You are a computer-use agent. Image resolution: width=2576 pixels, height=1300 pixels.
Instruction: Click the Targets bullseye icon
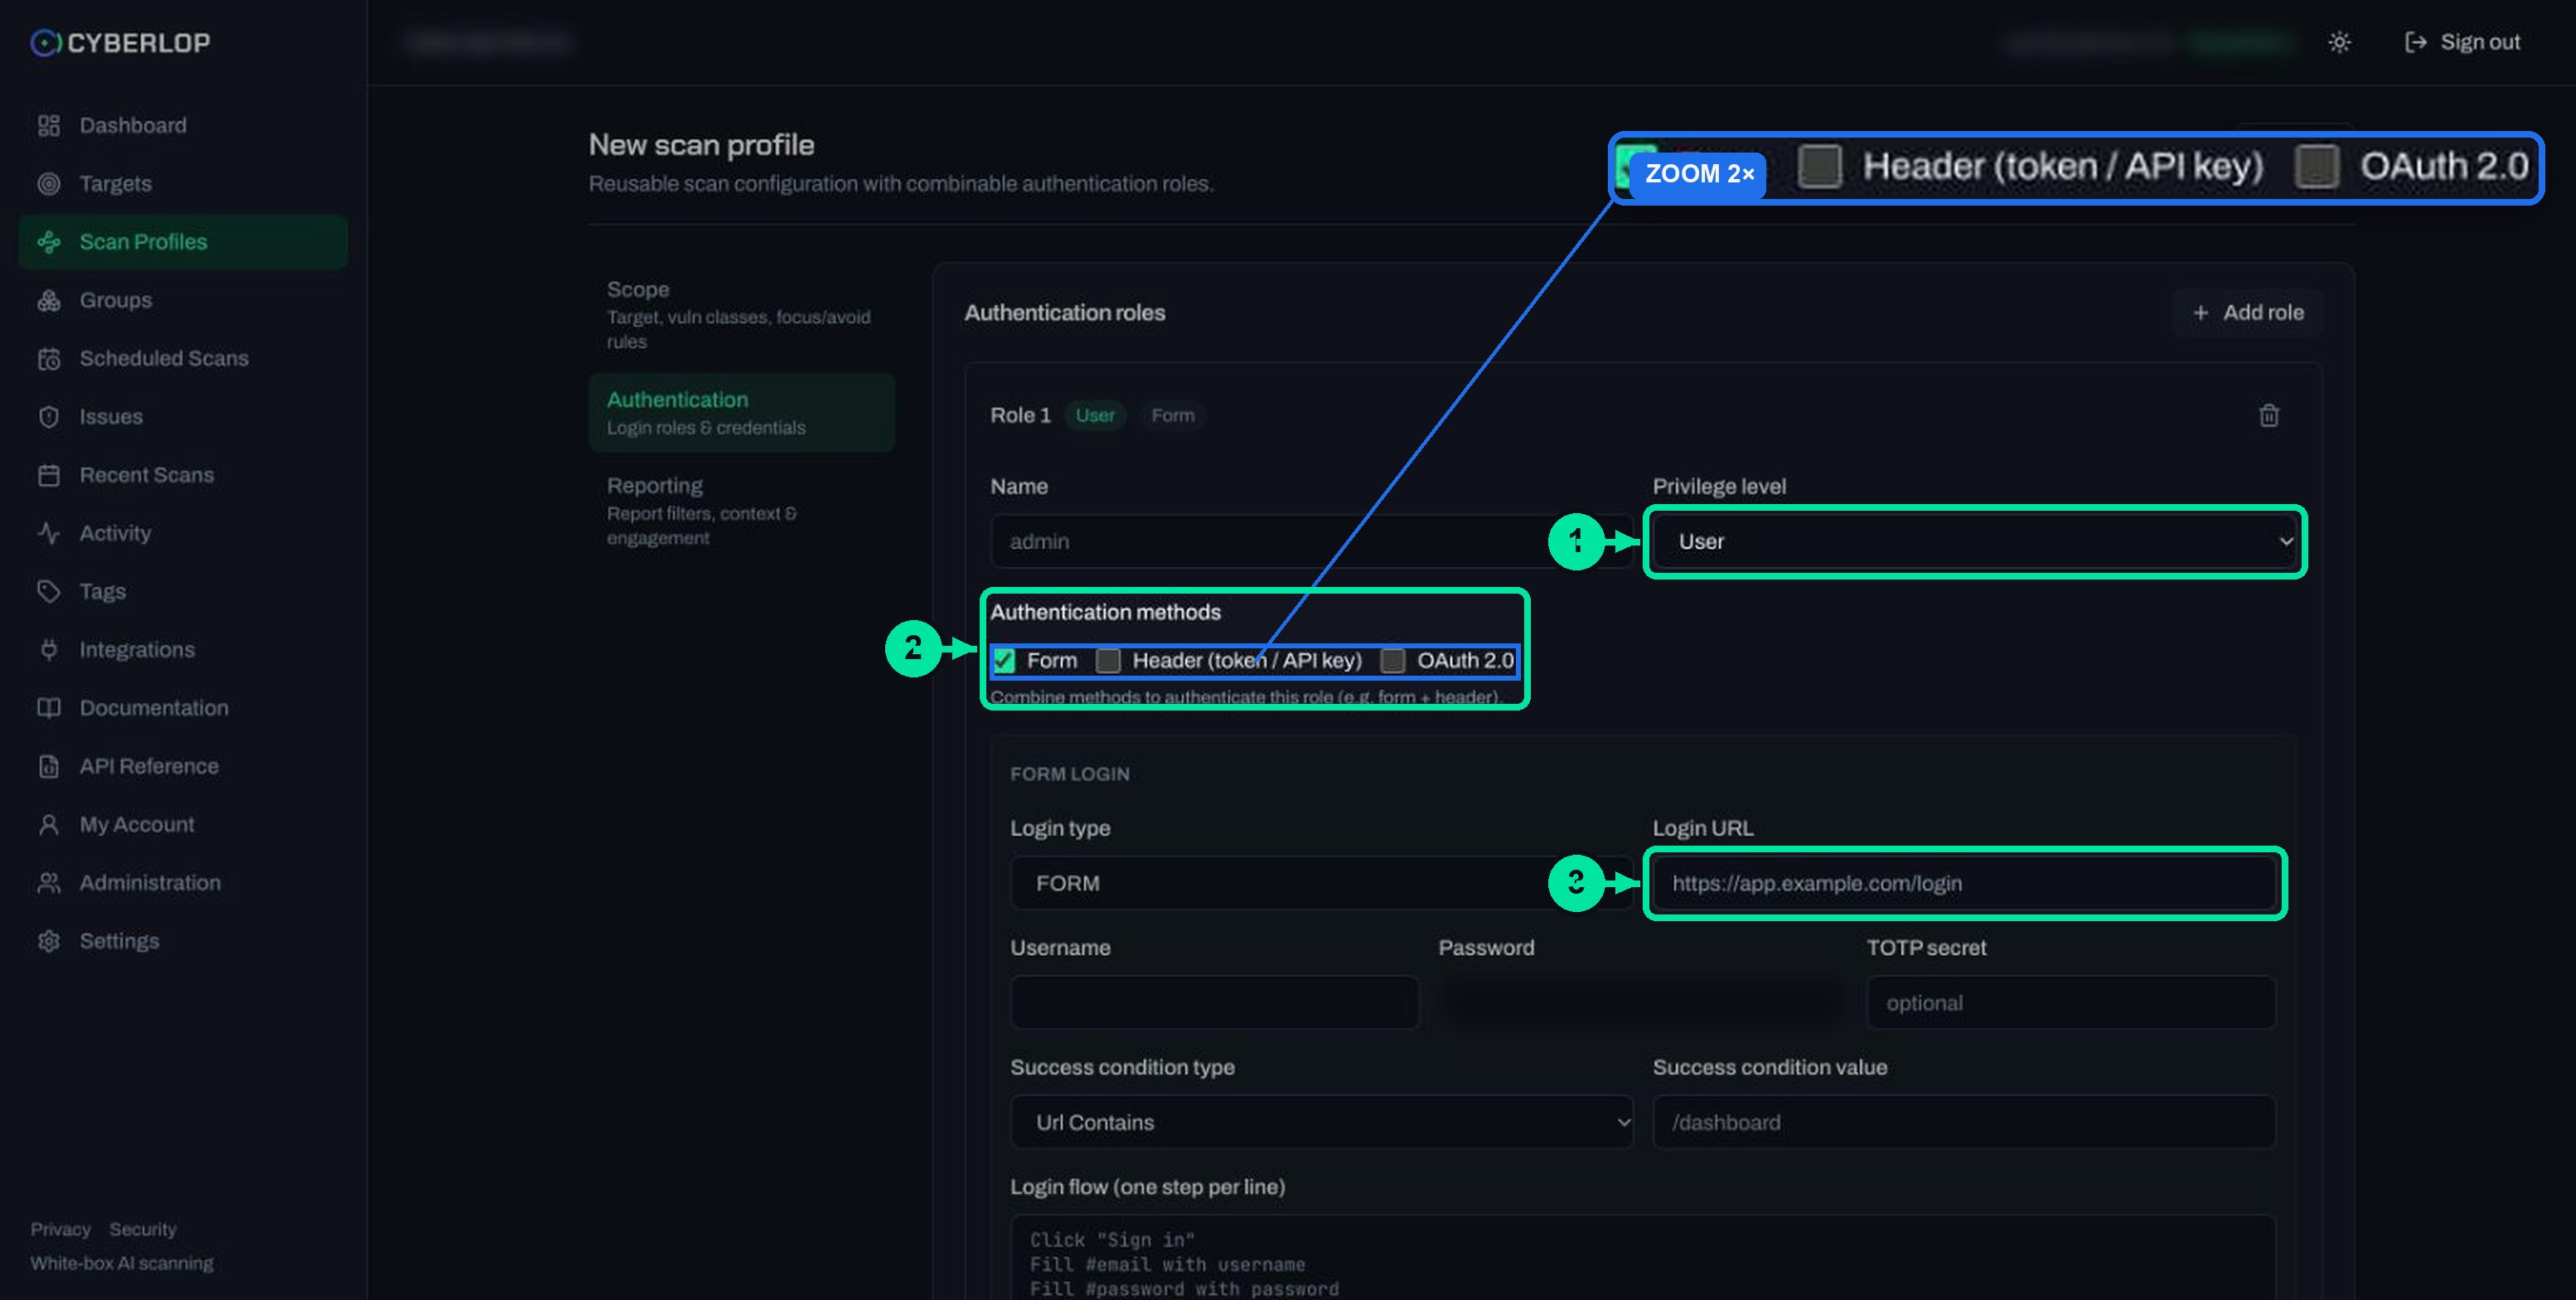(48, 184)
